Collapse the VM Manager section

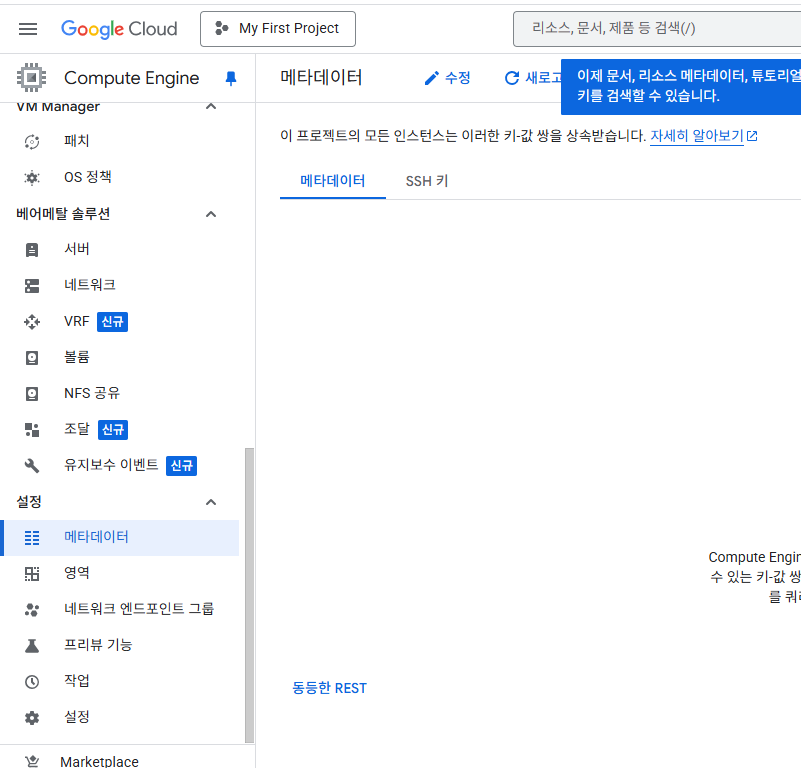point(211,106)
